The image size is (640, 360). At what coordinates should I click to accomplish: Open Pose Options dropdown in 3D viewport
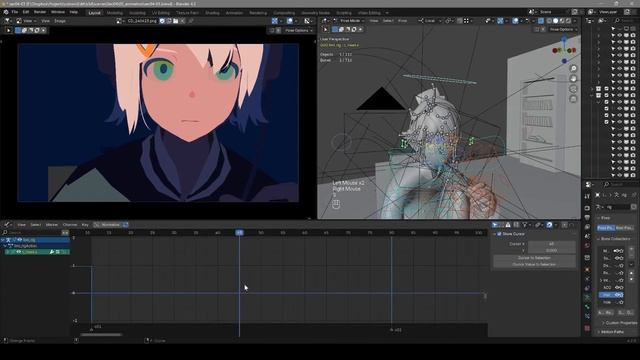coord(563,29)
